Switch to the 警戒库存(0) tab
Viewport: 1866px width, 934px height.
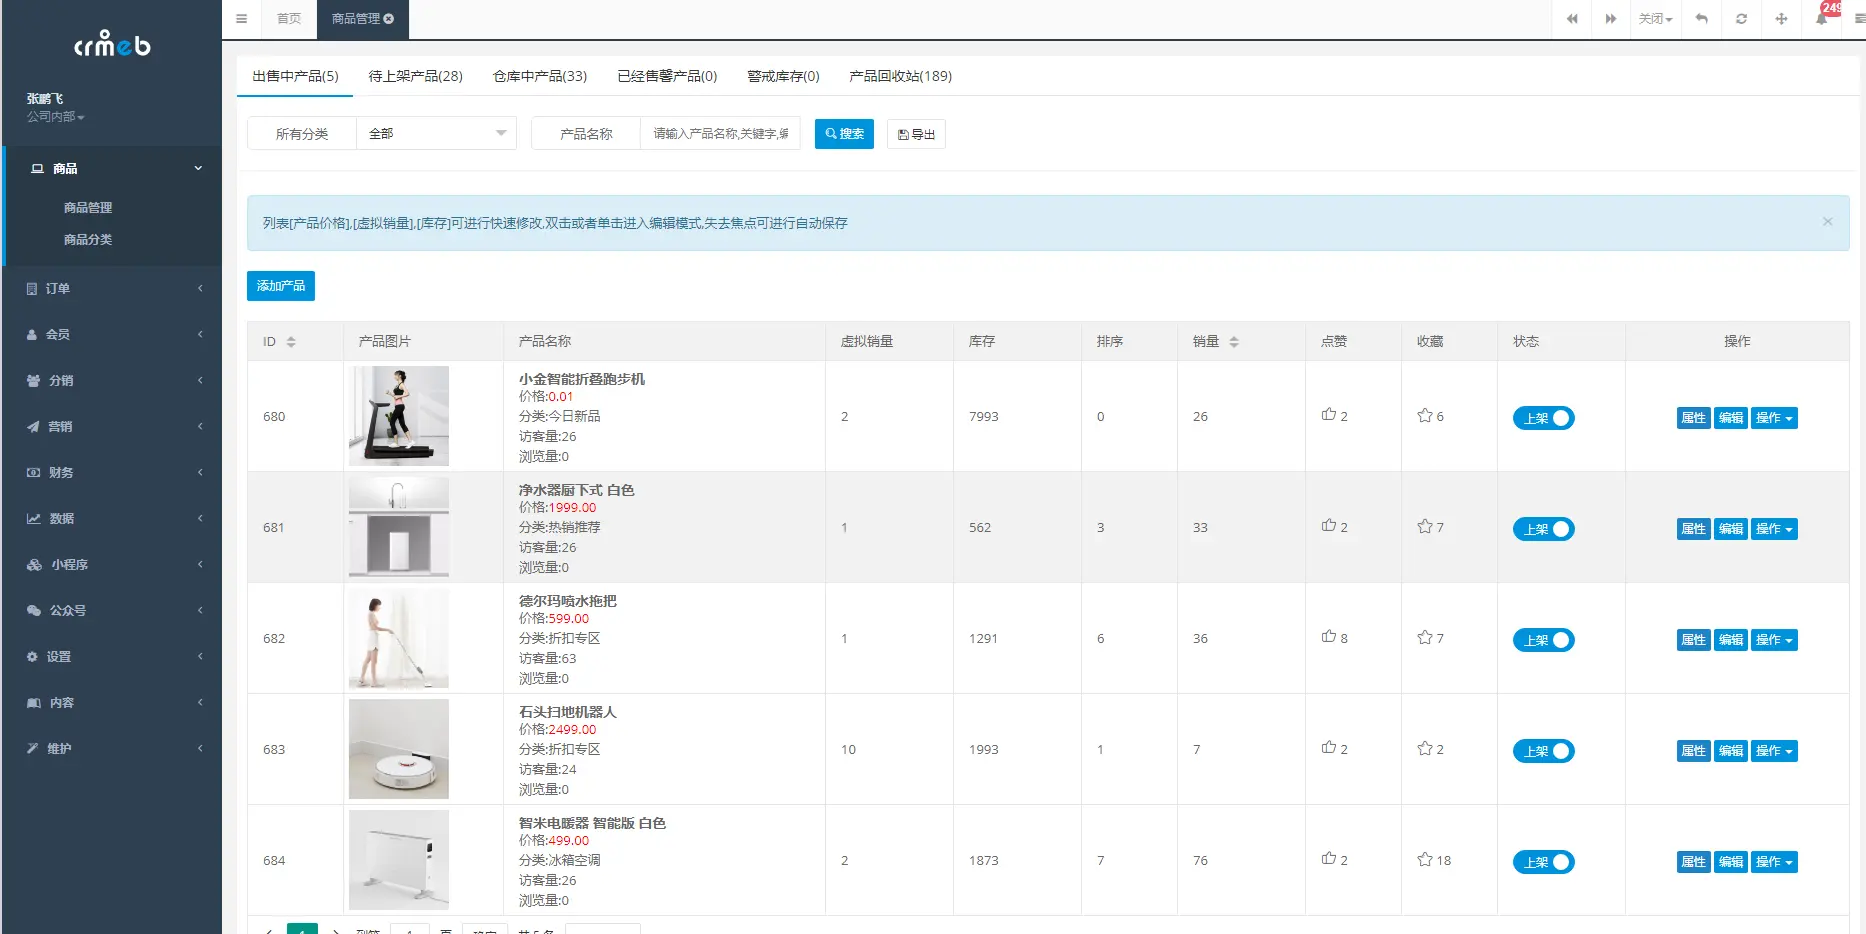(783, 76)
